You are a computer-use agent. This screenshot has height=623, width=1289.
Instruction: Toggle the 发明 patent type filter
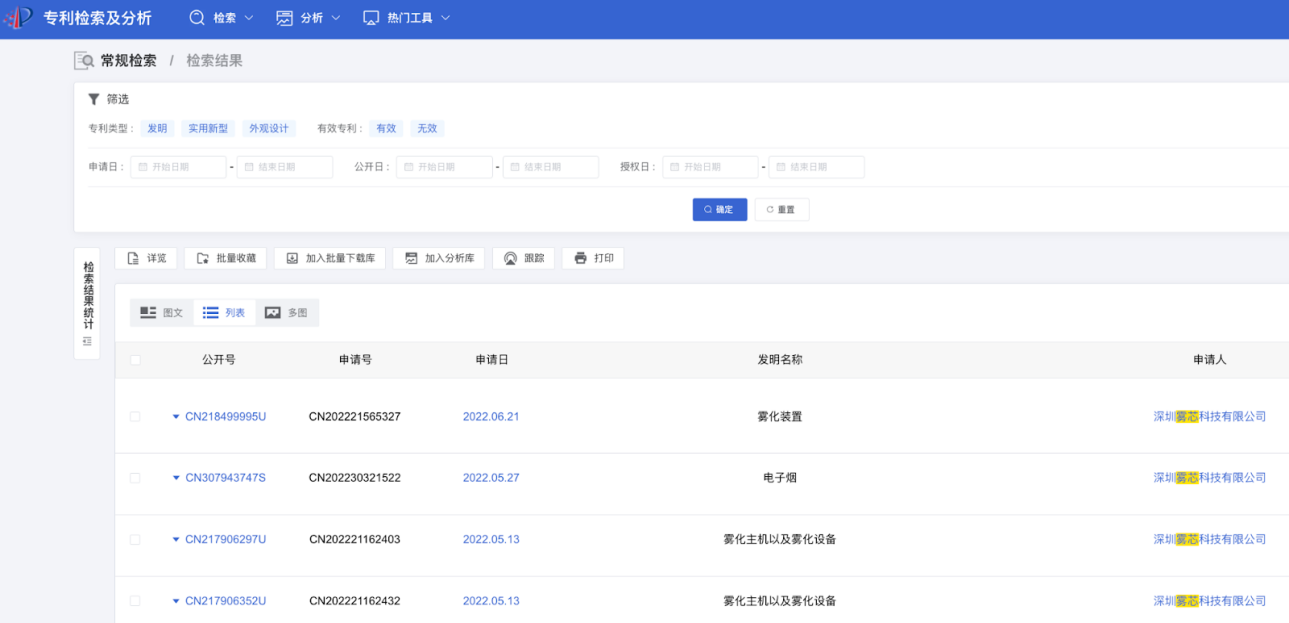[x=157, y=128]
